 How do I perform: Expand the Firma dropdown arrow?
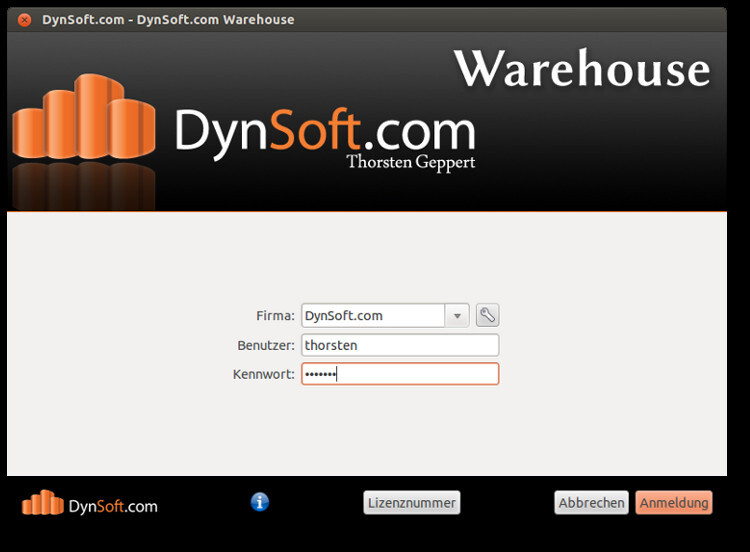(457, 316)
